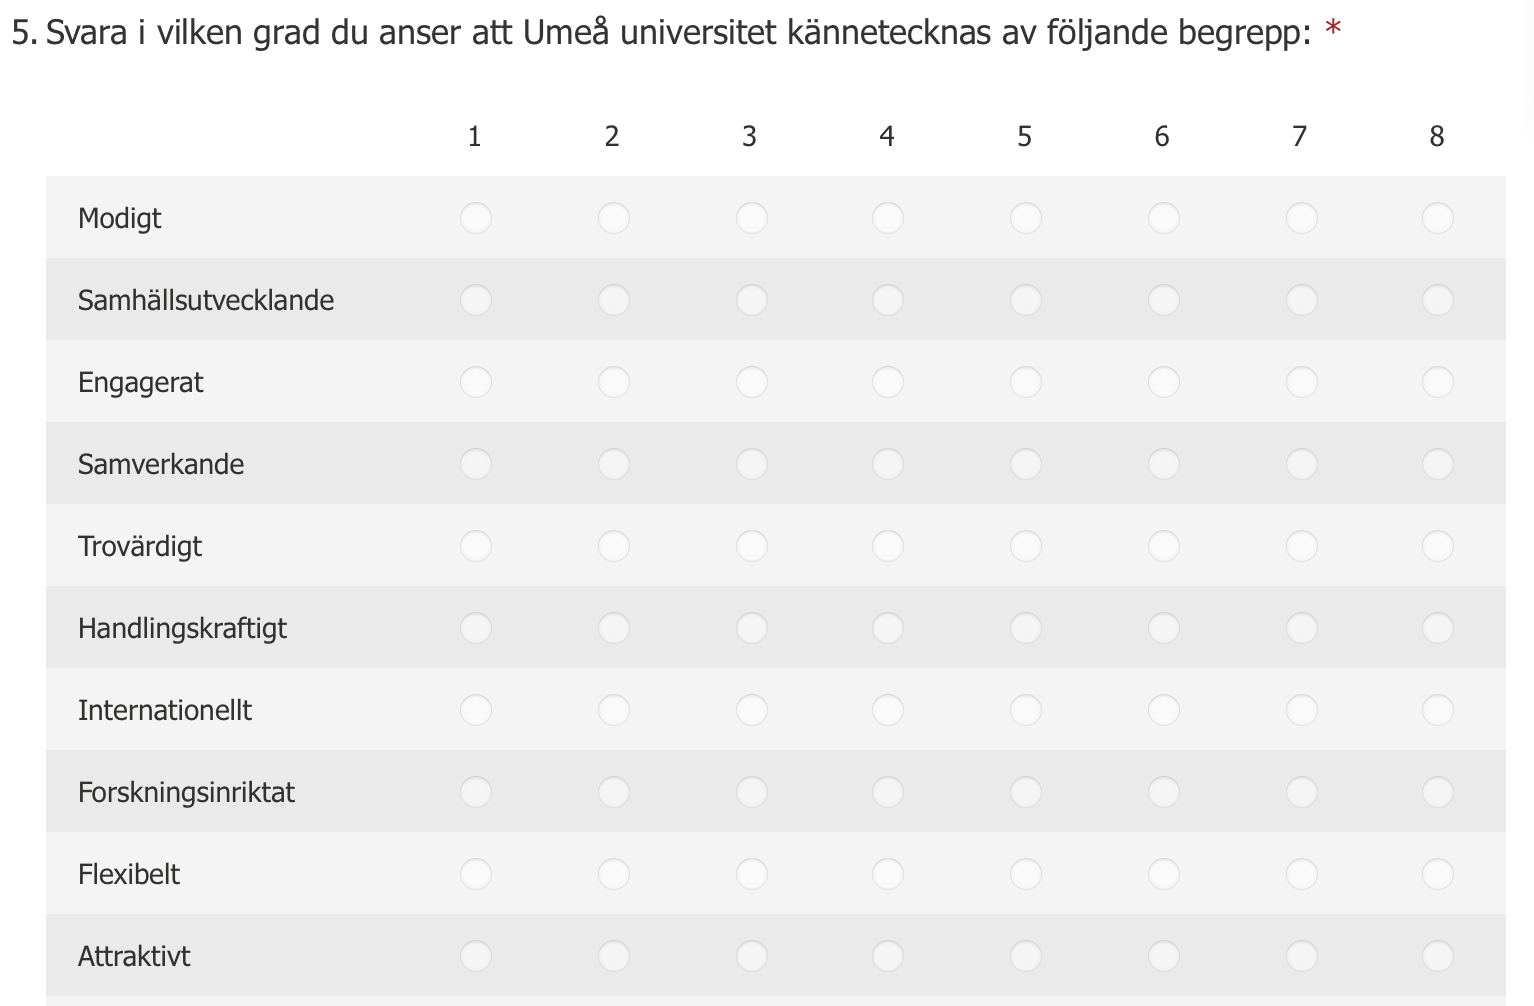
Task: Pick rating 8 for Handlingskraftigt
Action: click(x=1437, y=628)
